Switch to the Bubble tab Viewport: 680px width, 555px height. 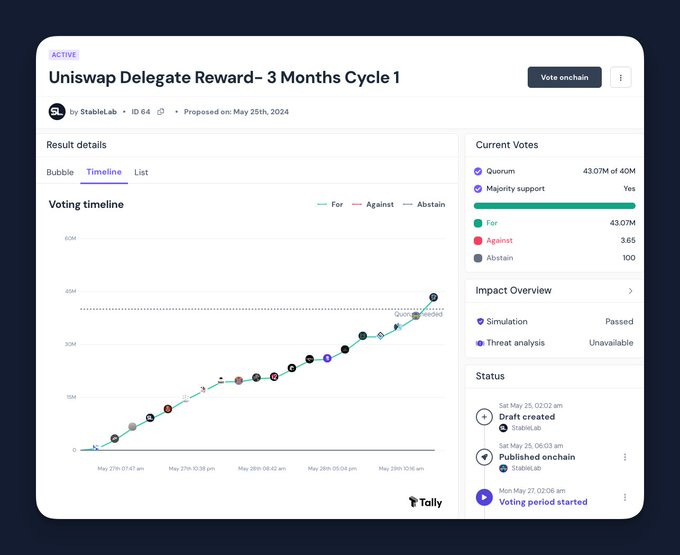60,172
